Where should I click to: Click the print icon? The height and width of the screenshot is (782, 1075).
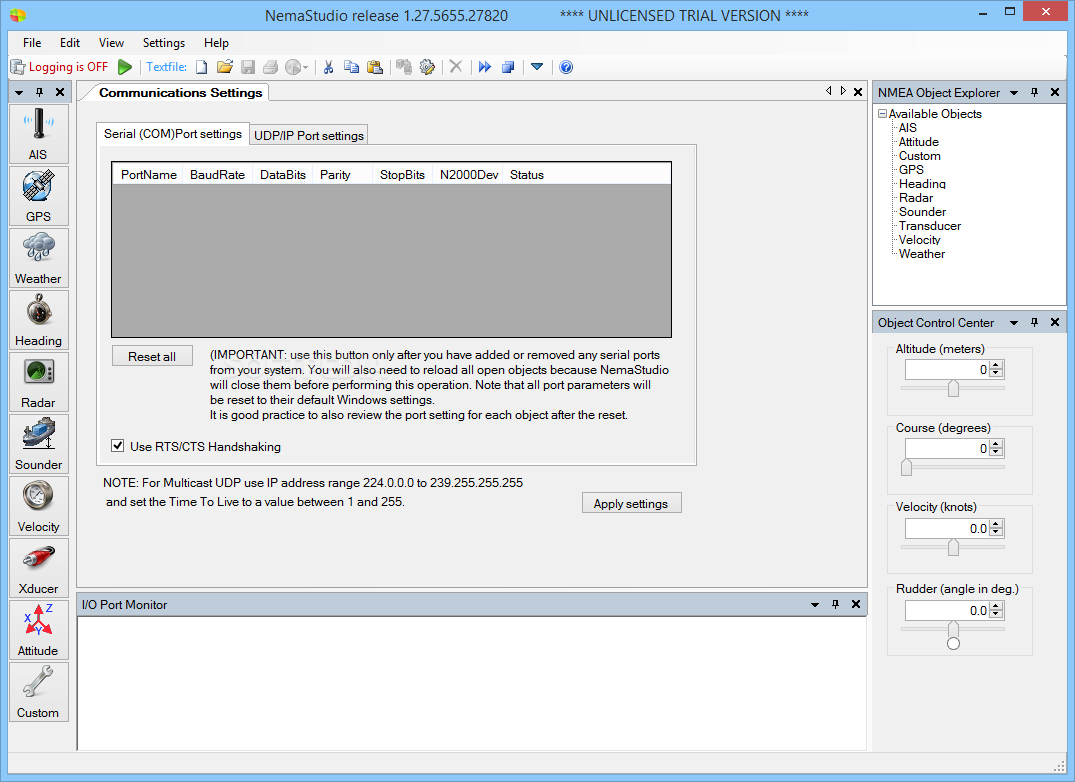(271, 67)
